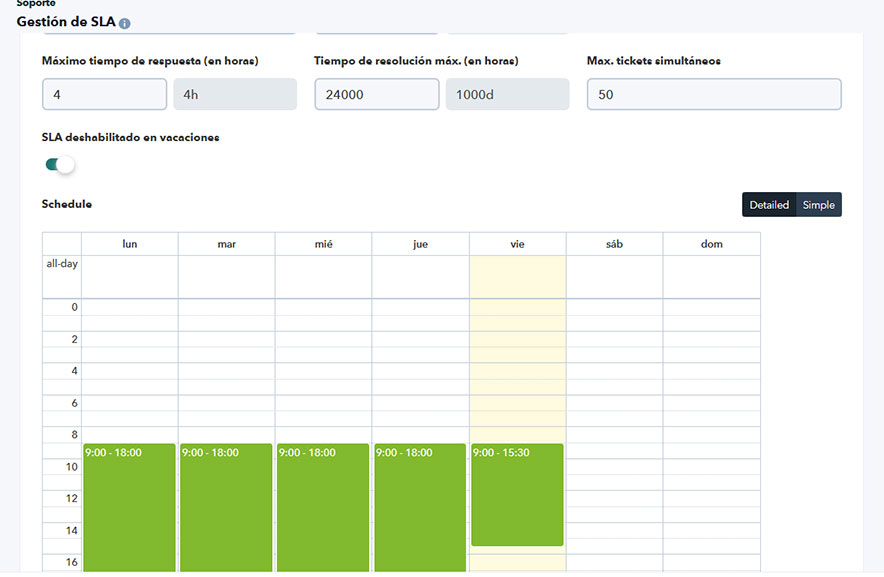Switch to the Simple schedule view
The image size is (884, 577).
click(818, 204)
